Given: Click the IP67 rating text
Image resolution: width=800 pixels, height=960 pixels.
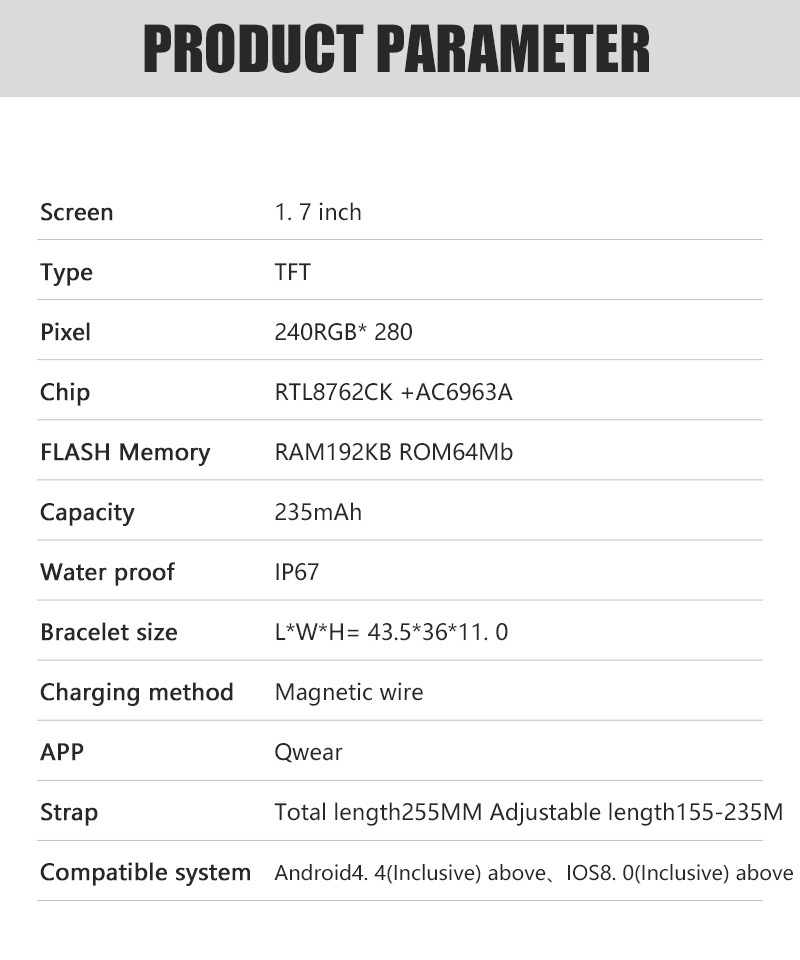Looking at the screenshot, I should [297, 572].
